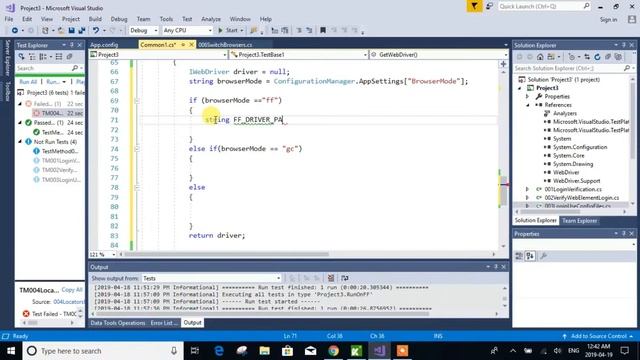Click the Test Explorer Group By icon

42,57
